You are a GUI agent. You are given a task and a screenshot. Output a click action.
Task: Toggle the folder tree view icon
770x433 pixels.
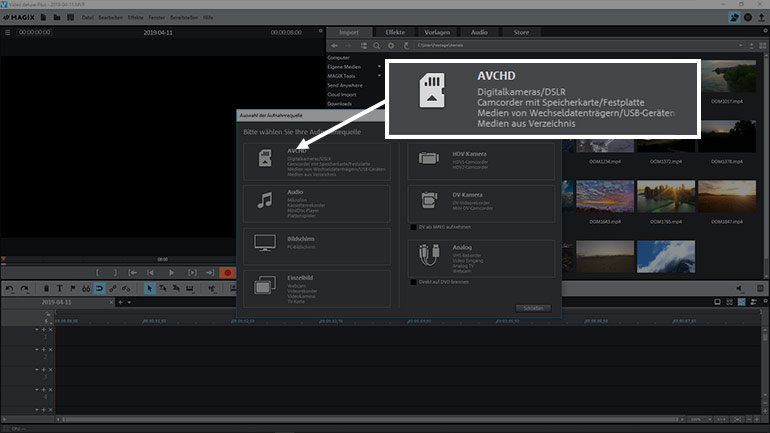coord(363,46)
